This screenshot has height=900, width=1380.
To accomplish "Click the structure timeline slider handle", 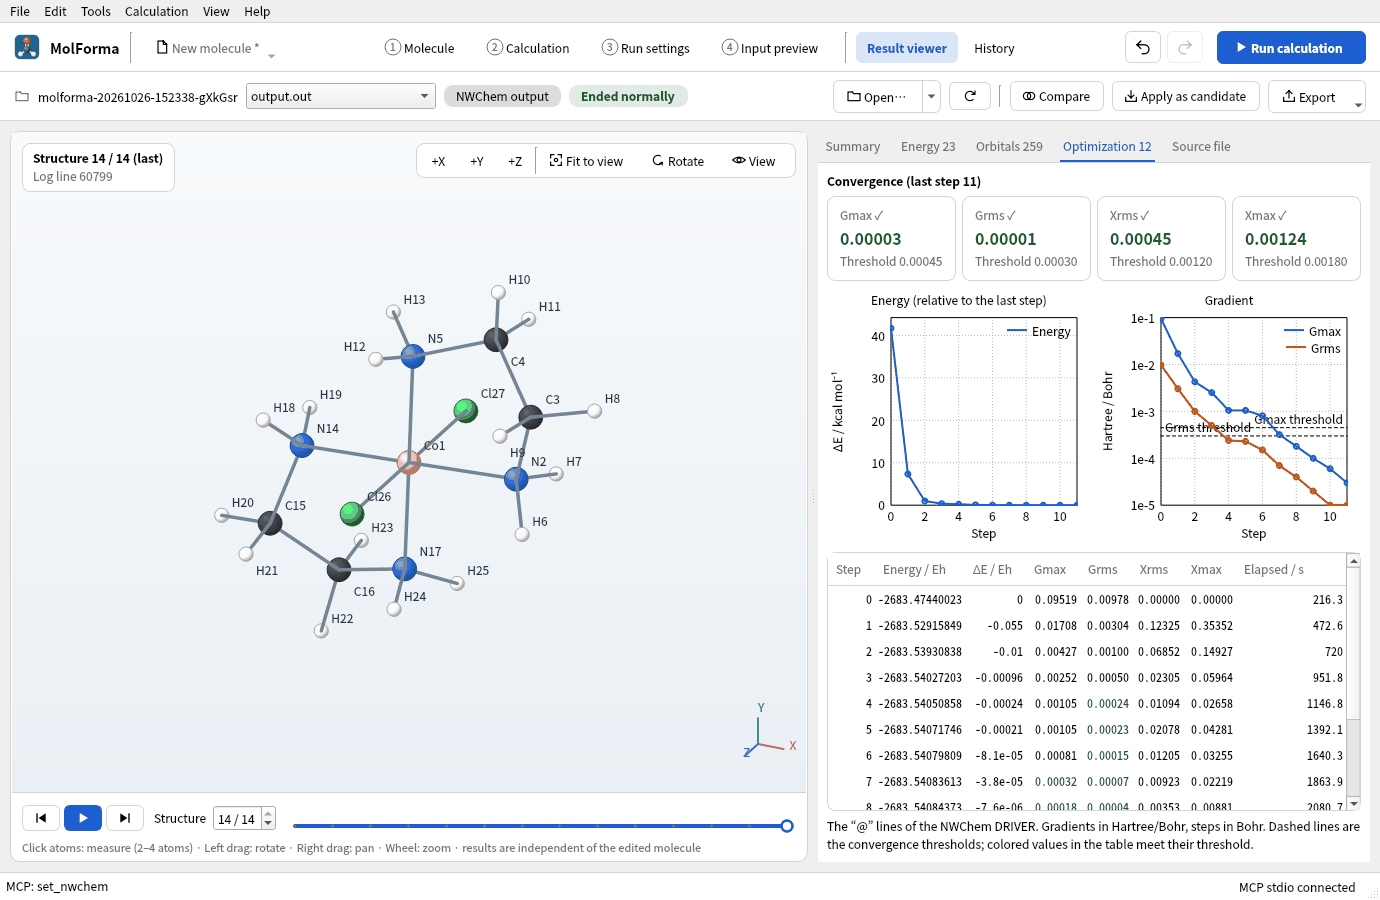I will [x=787, y=826].
